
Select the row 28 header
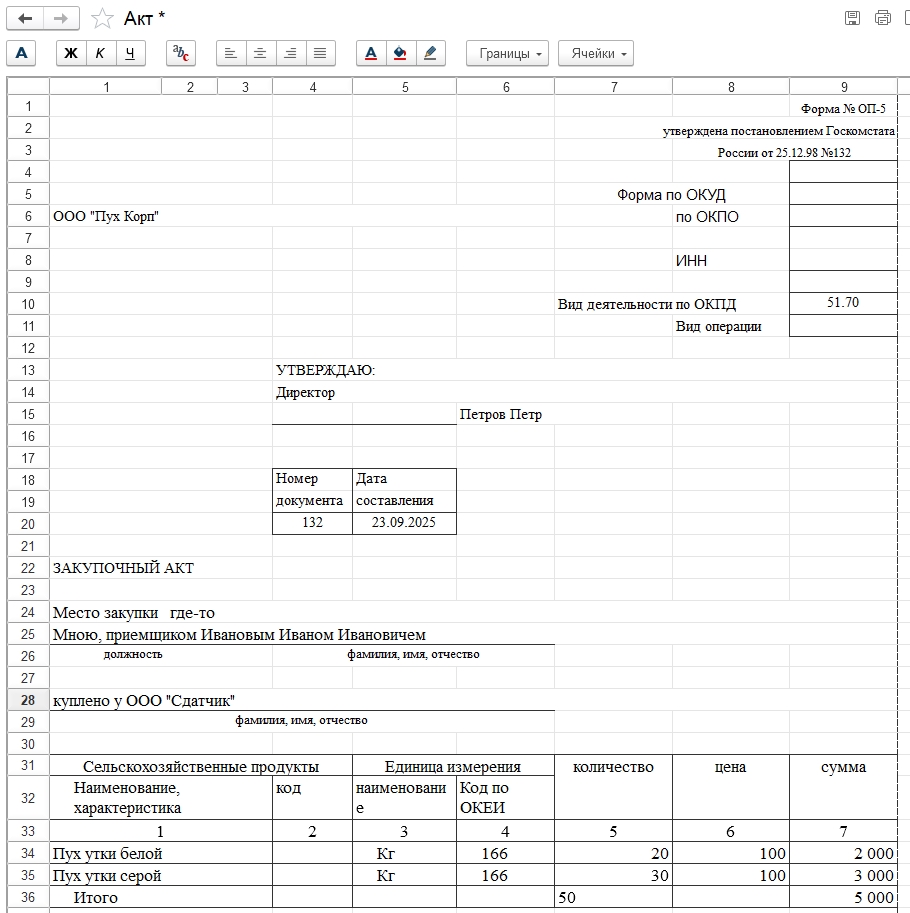point(28,700)
